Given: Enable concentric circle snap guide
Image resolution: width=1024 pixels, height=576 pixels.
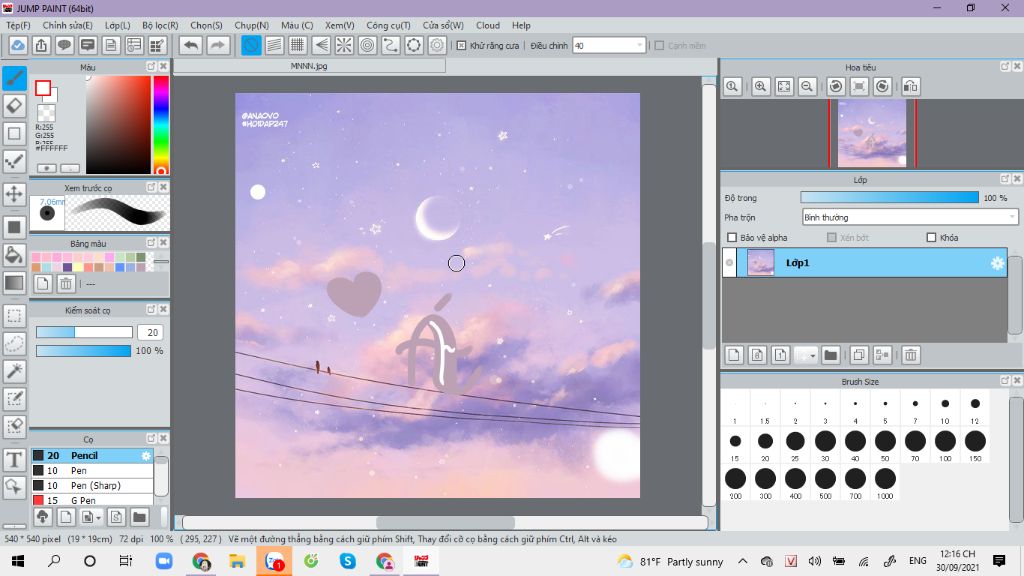Looking at the screenshot, I should (368, 45).
